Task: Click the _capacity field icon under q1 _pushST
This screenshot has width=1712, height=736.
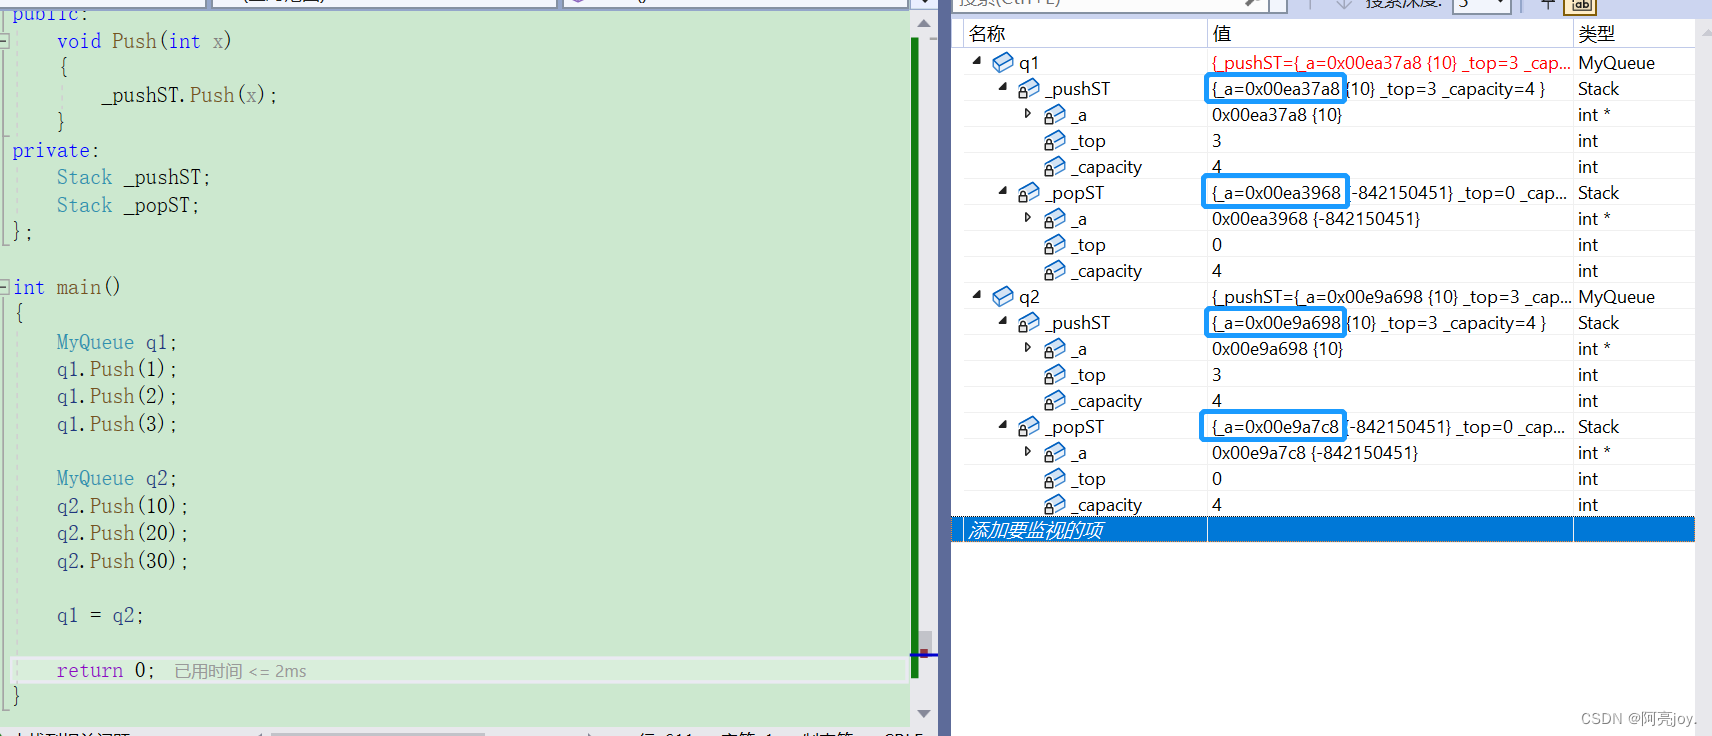Action: [x=1055, y=167]
